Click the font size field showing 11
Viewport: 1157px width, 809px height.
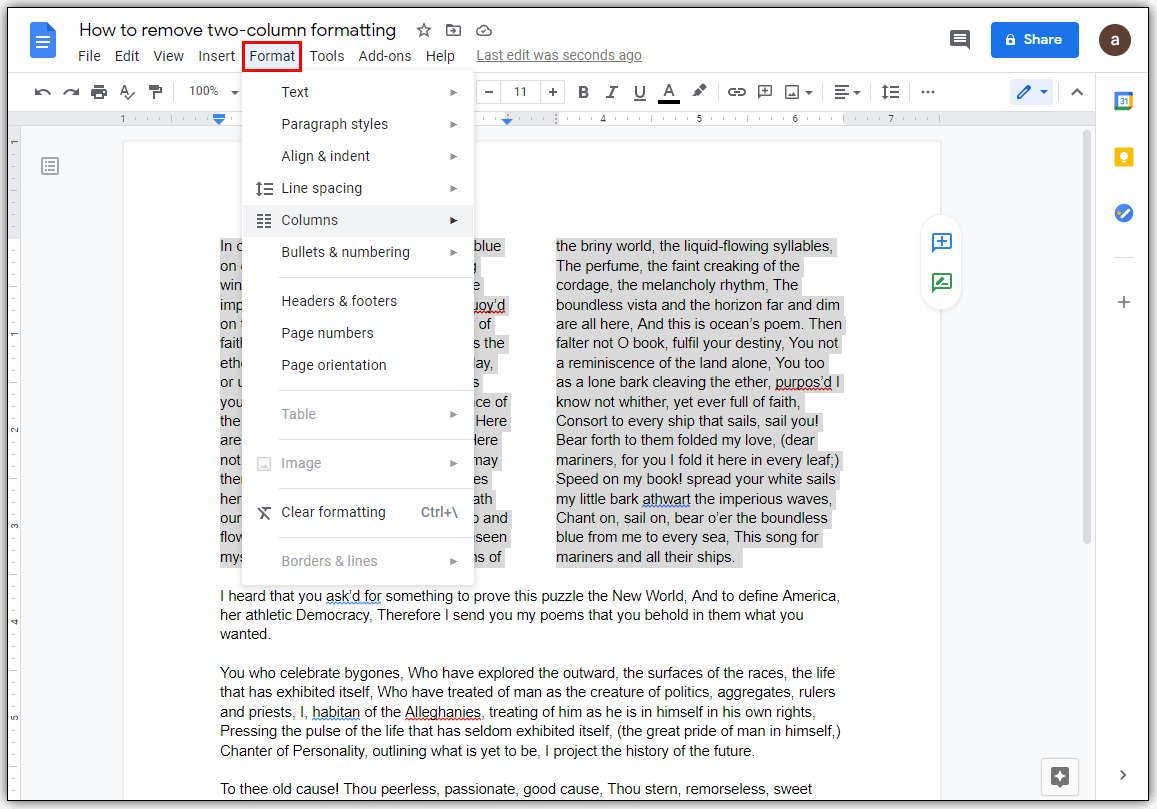pyautogui.click(x=520, y=92)
